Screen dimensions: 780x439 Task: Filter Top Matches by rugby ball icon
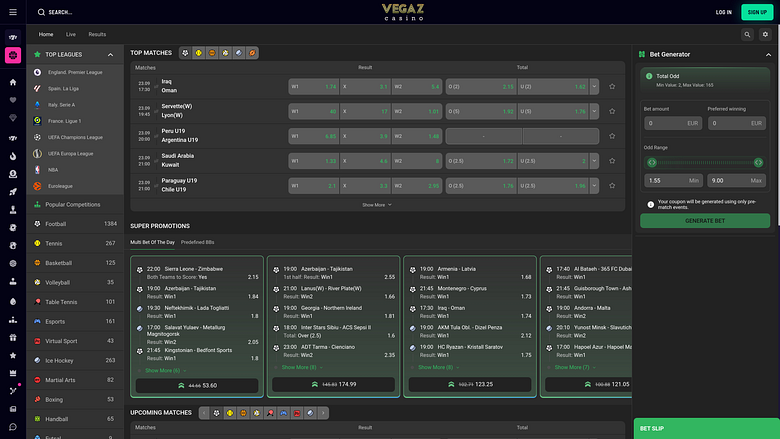pos(252,53)
